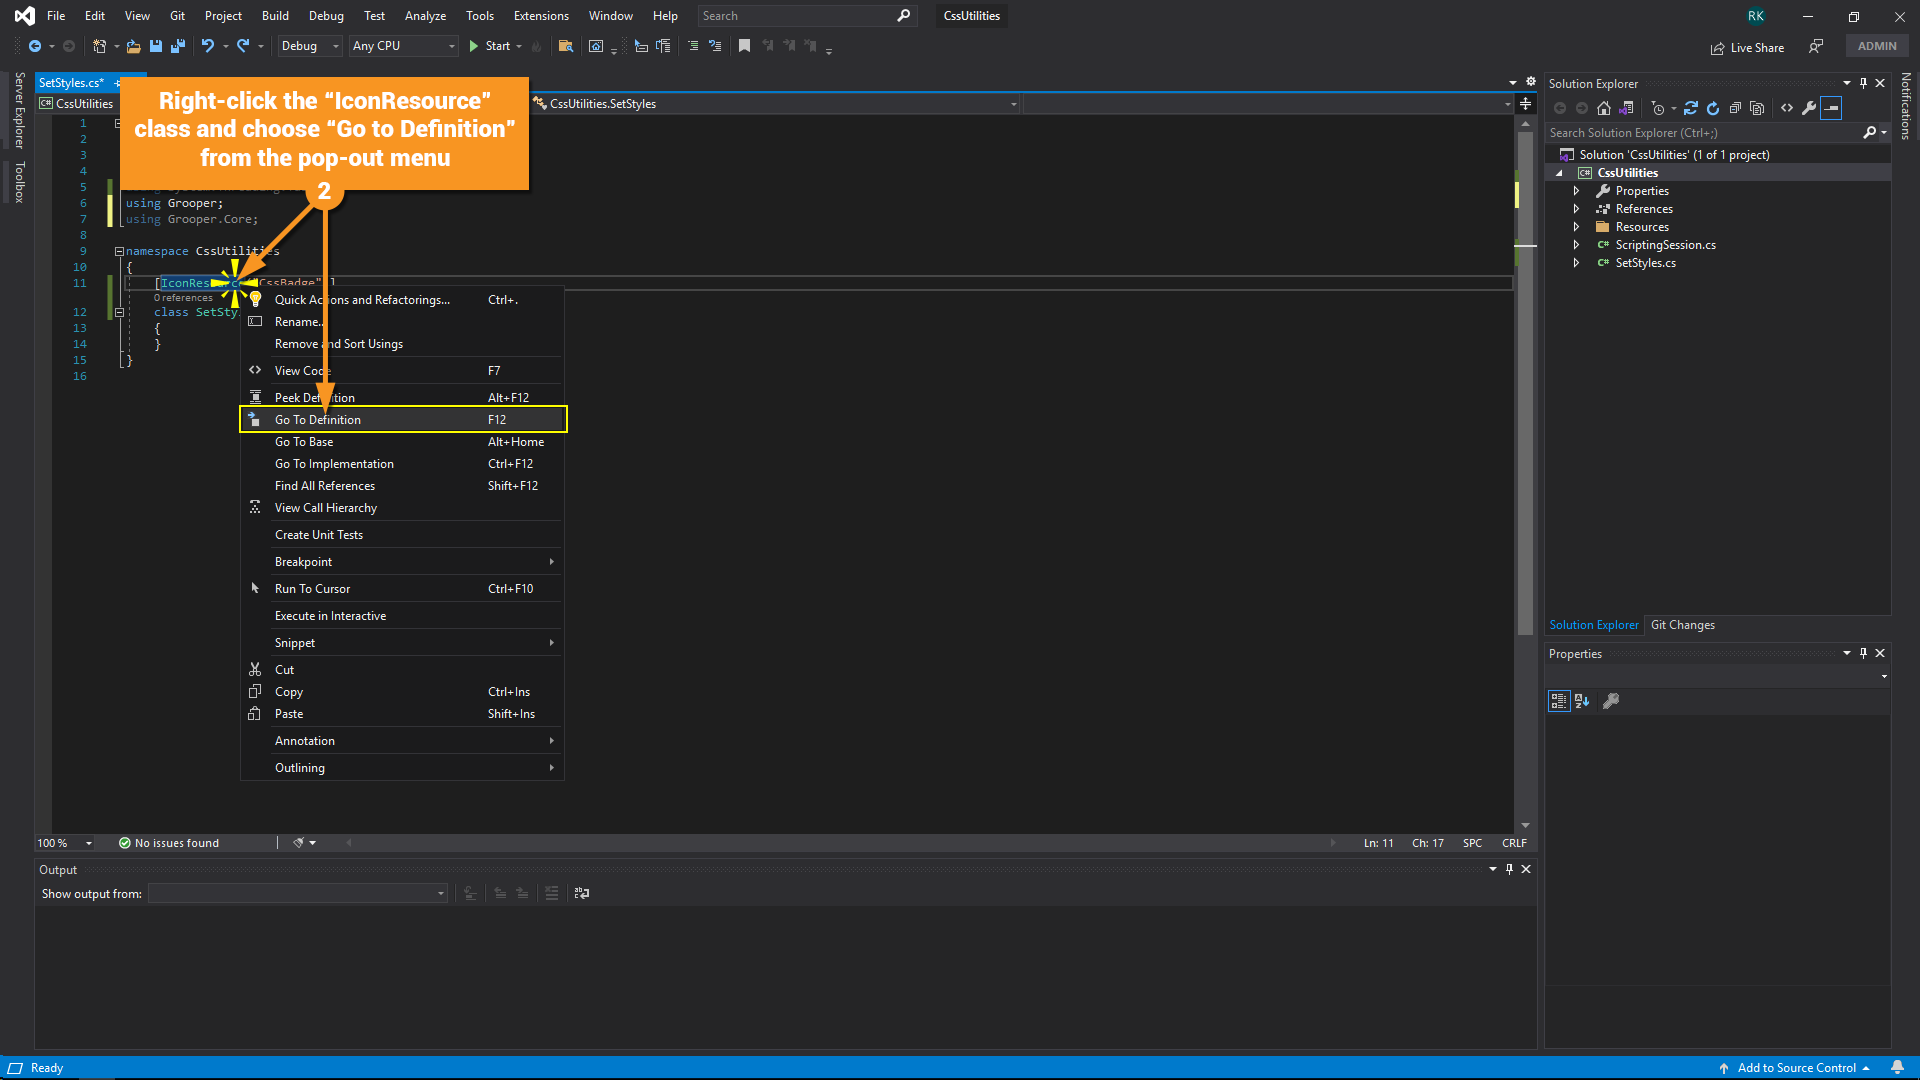Screen dimensions: 1920x1080
Task: Toggle Show All Files in Solution Explorer
Action: (x=1757, y=108)
